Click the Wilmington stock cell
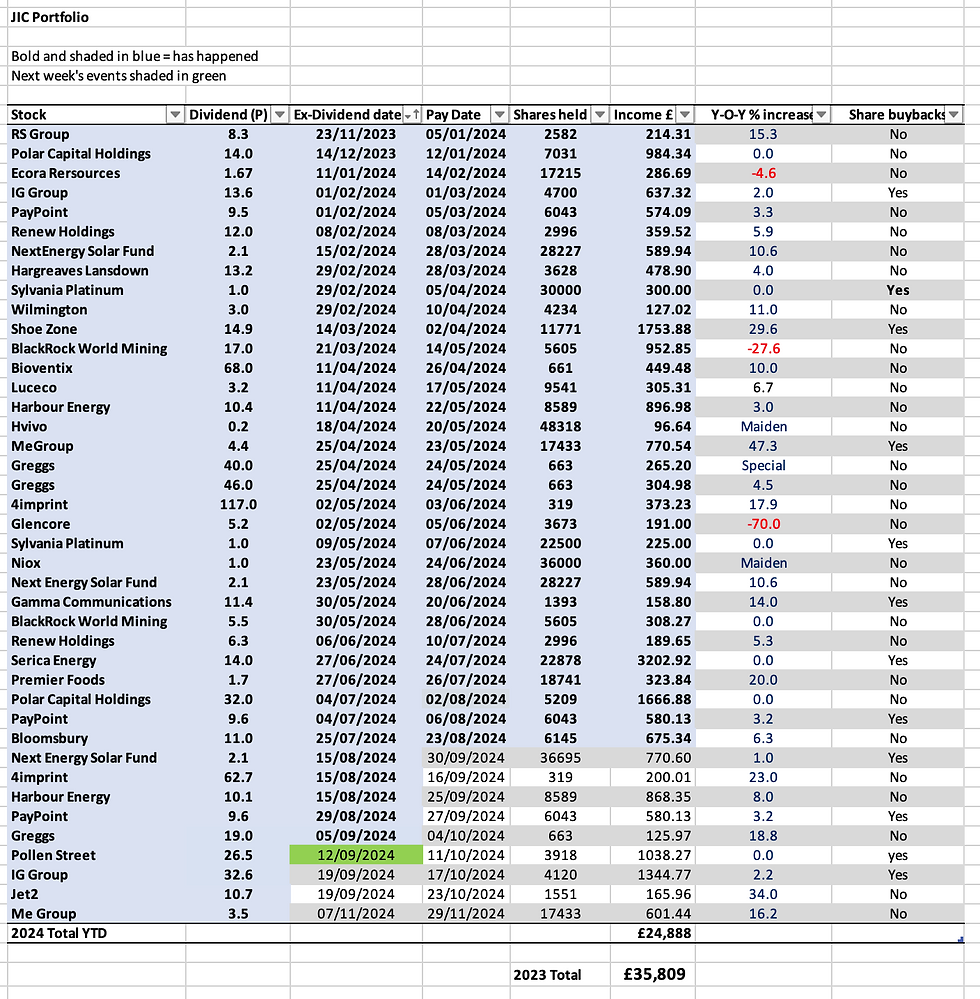 point(97,310)
